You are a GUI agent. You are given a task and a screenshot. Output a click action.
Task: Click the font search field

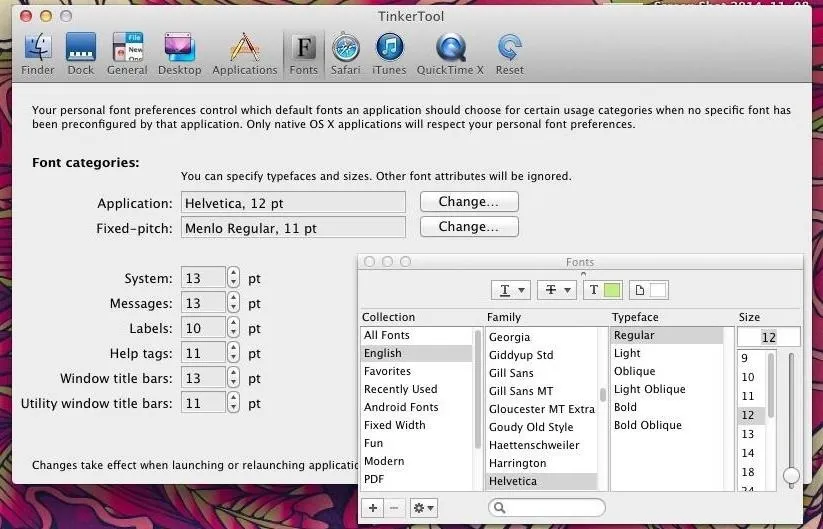pyautogui.click(x=546, y=507)
